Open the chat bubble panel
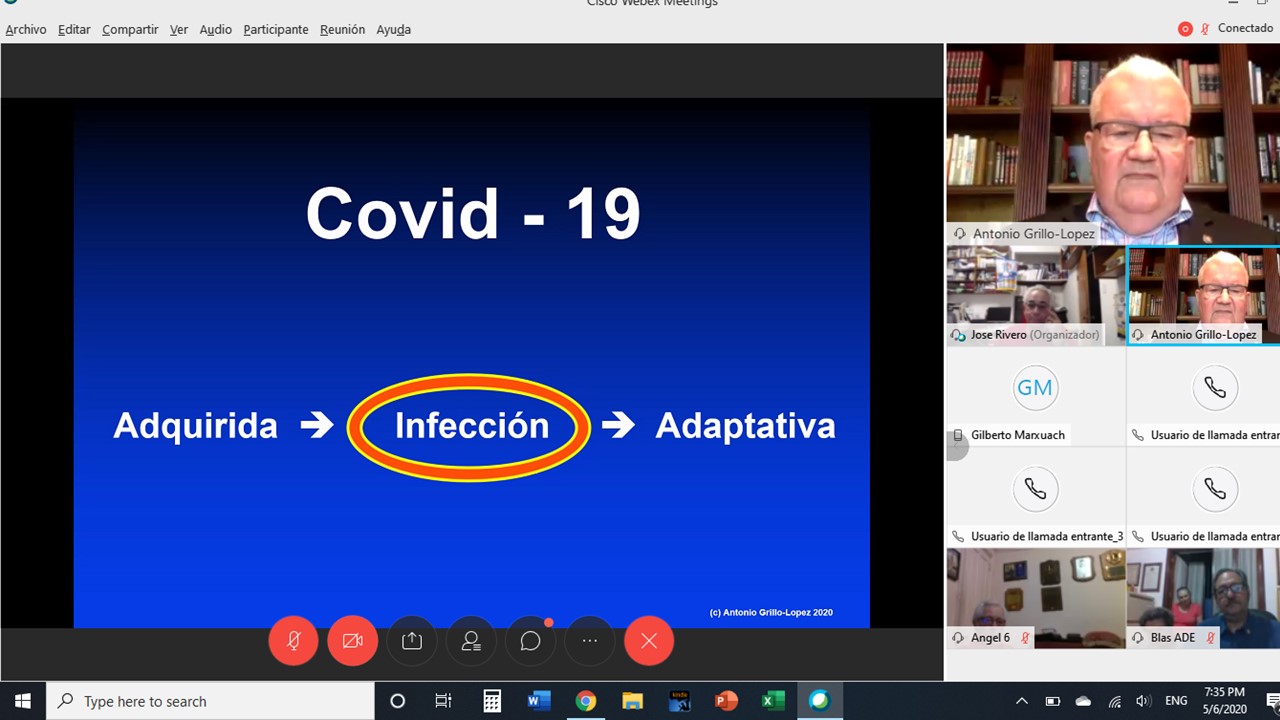This screenshot has height=720, width=1280. click(x=530, y=641)
